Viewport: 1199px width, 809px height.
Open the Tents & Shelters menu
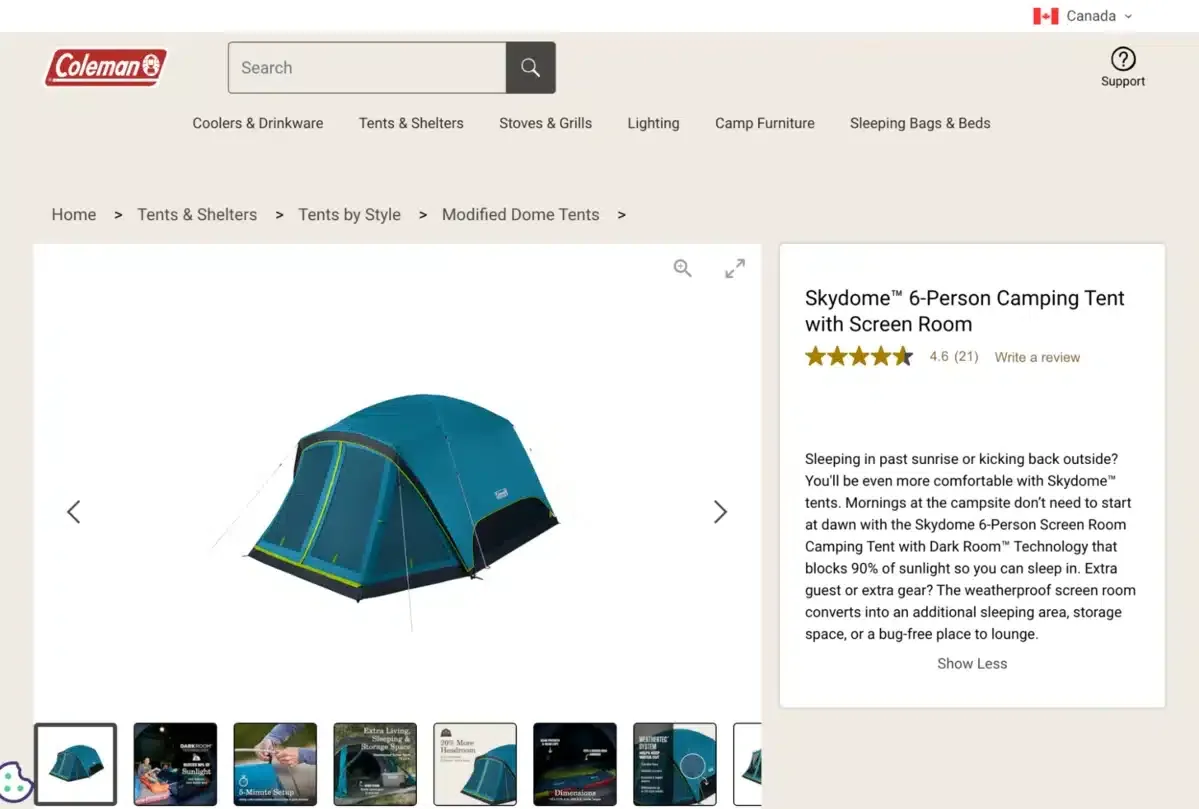411,123
